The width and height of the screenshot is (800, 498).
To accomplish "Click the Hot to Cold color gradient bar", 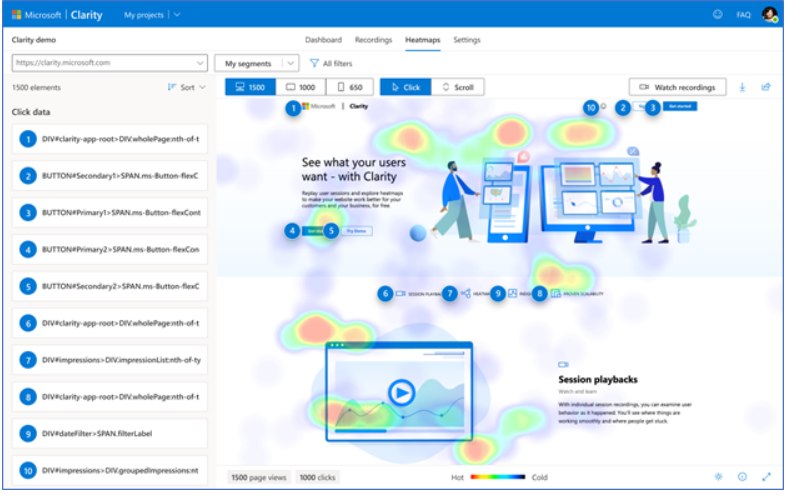I will tap(497, 477).
